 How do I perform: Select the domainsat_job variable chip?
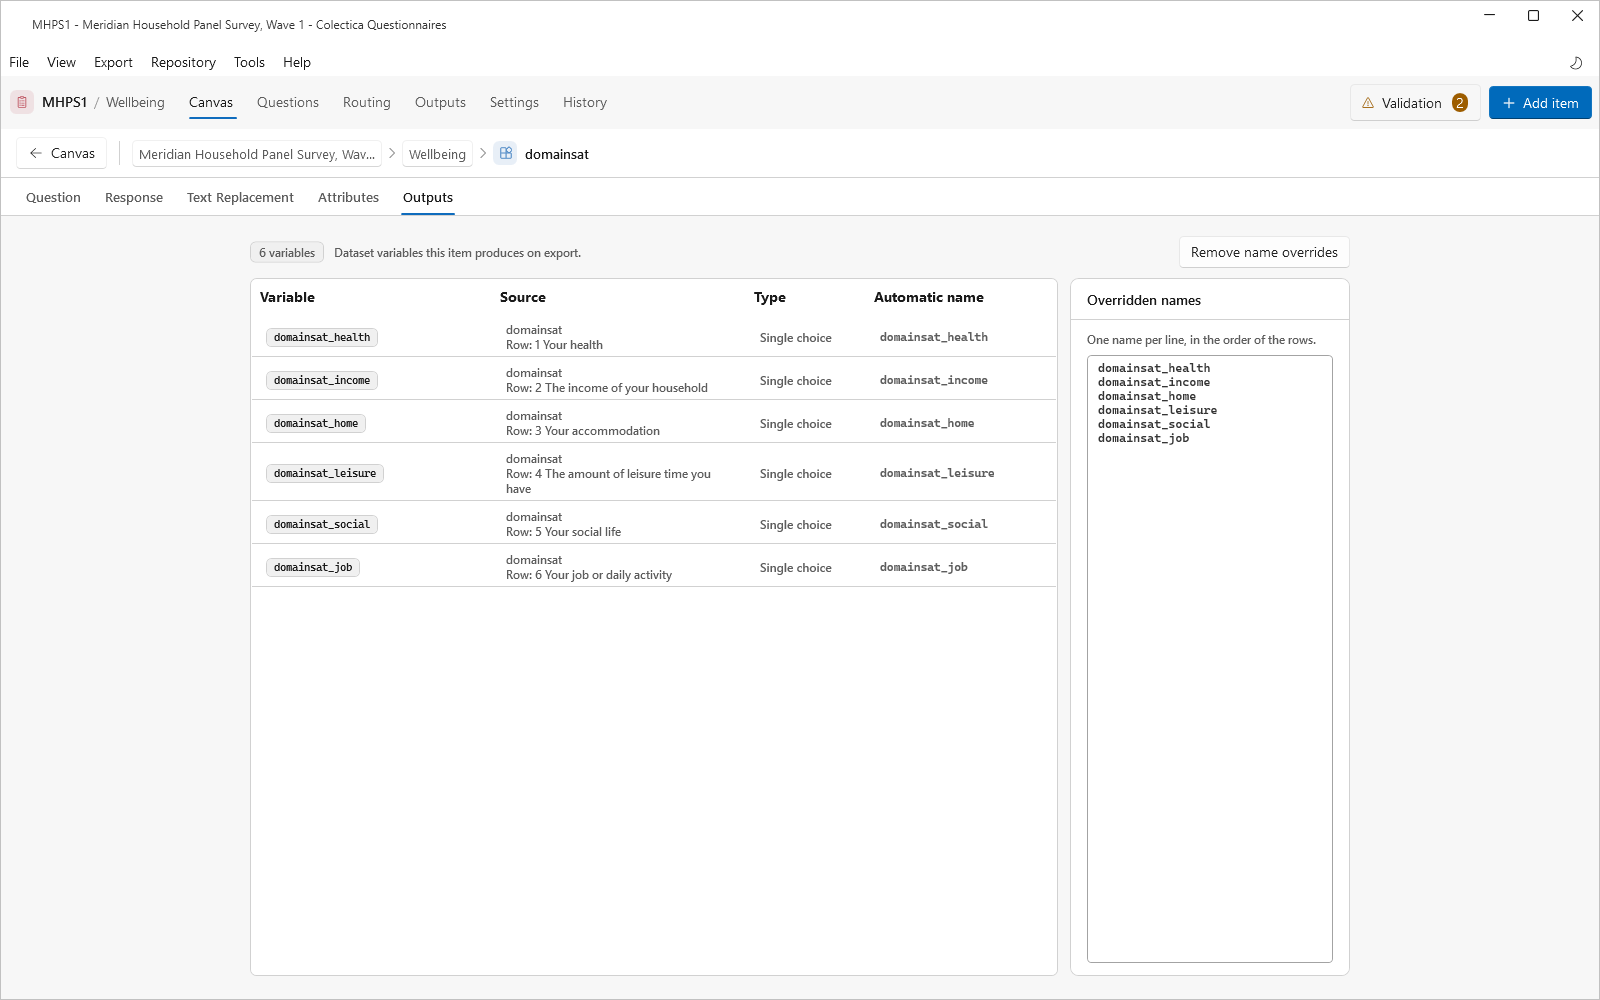click(x=313, y=568)
